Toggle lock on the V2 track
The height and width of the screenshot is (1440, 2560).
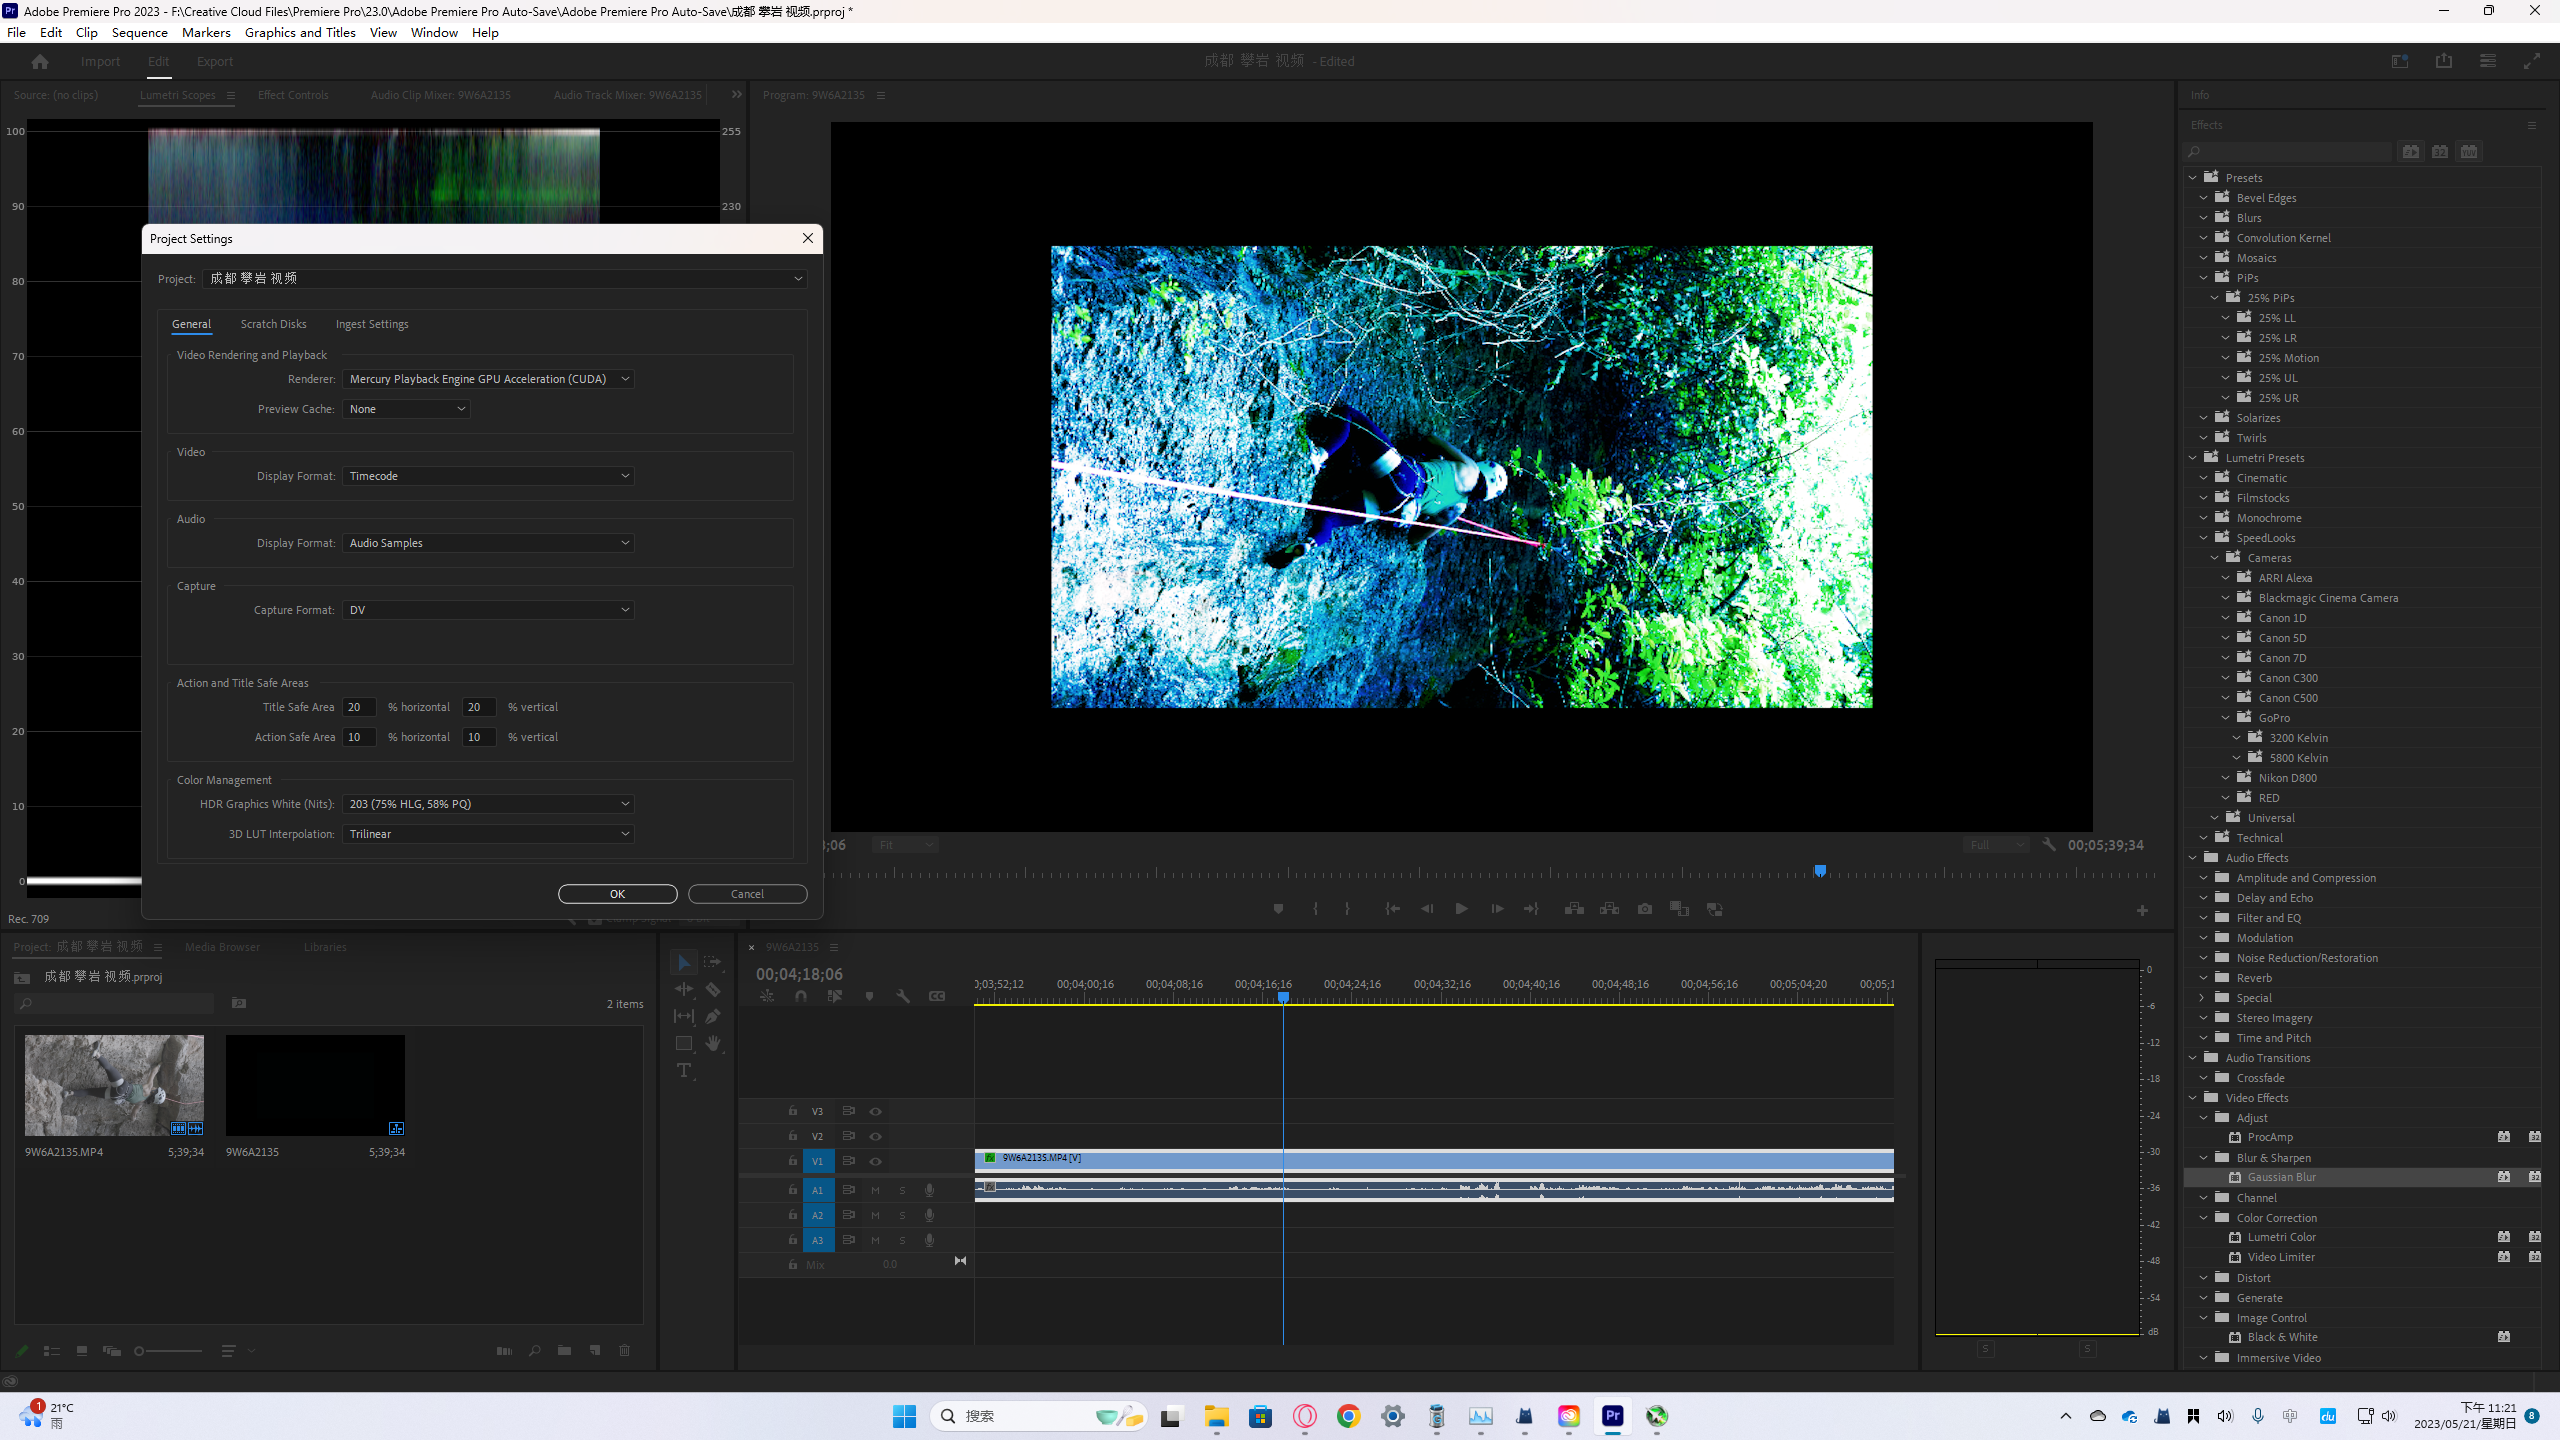(x=793, y=1136)
